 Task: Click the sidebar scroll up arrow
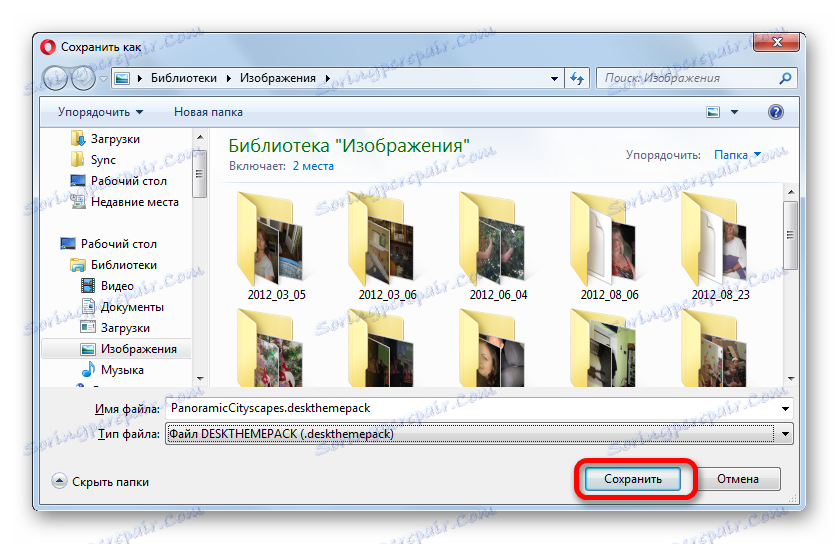(x=200, y=137)
